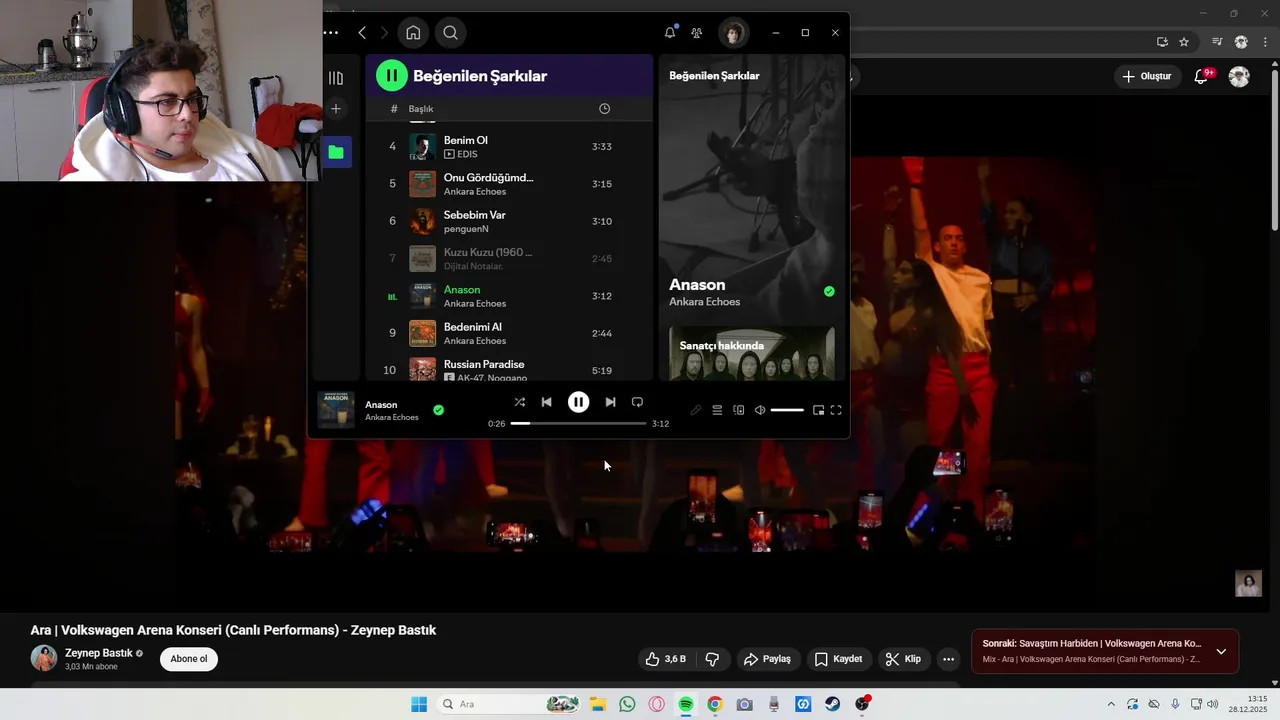Click Klip clip button
The height and width of the screenshot is (720, 1280).
[902, 659]
